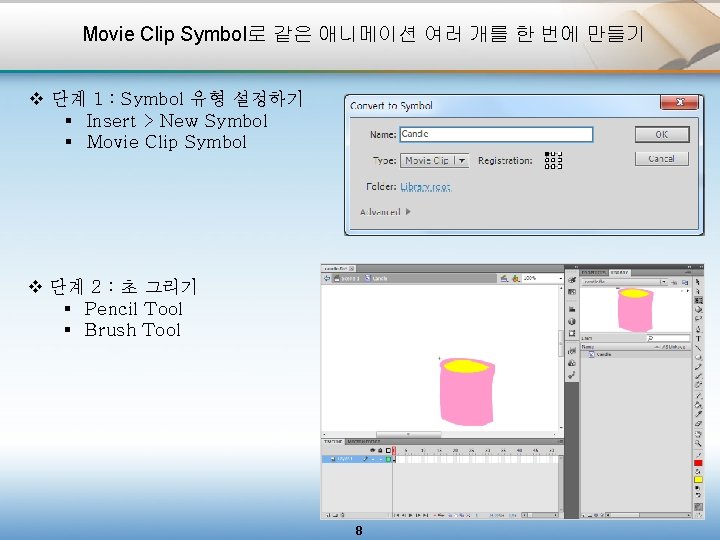Screen dimensions: 720x540
Task: Switch to the Motion Editor tab
Action: (x=364, y=441)
